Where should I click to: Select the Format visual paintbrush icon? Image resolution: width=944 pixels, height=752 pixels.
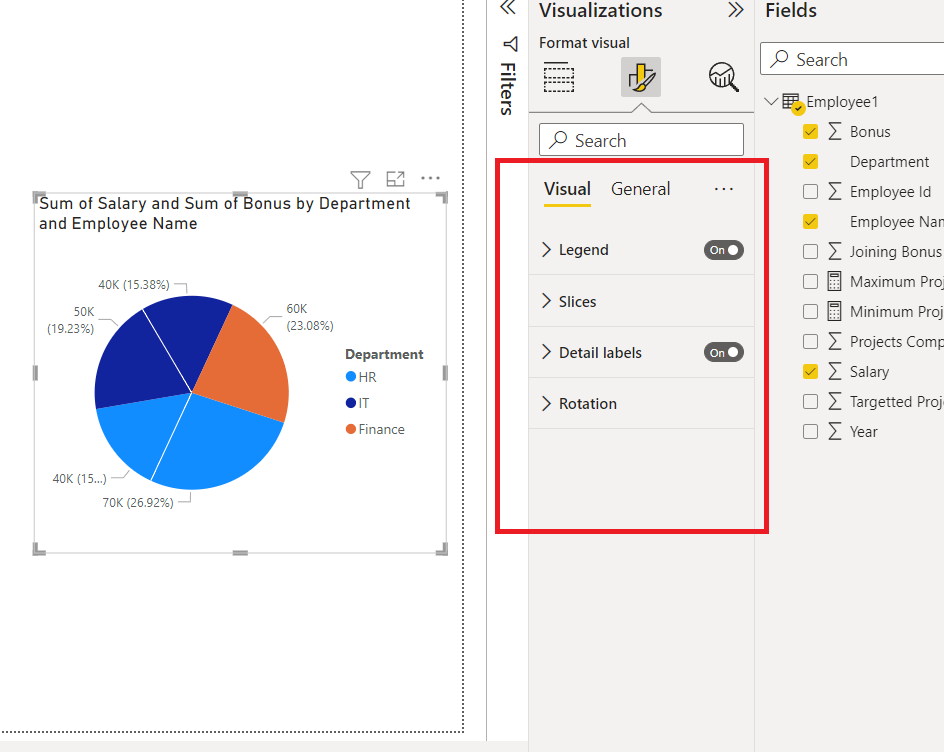click(x=641, y=77)
